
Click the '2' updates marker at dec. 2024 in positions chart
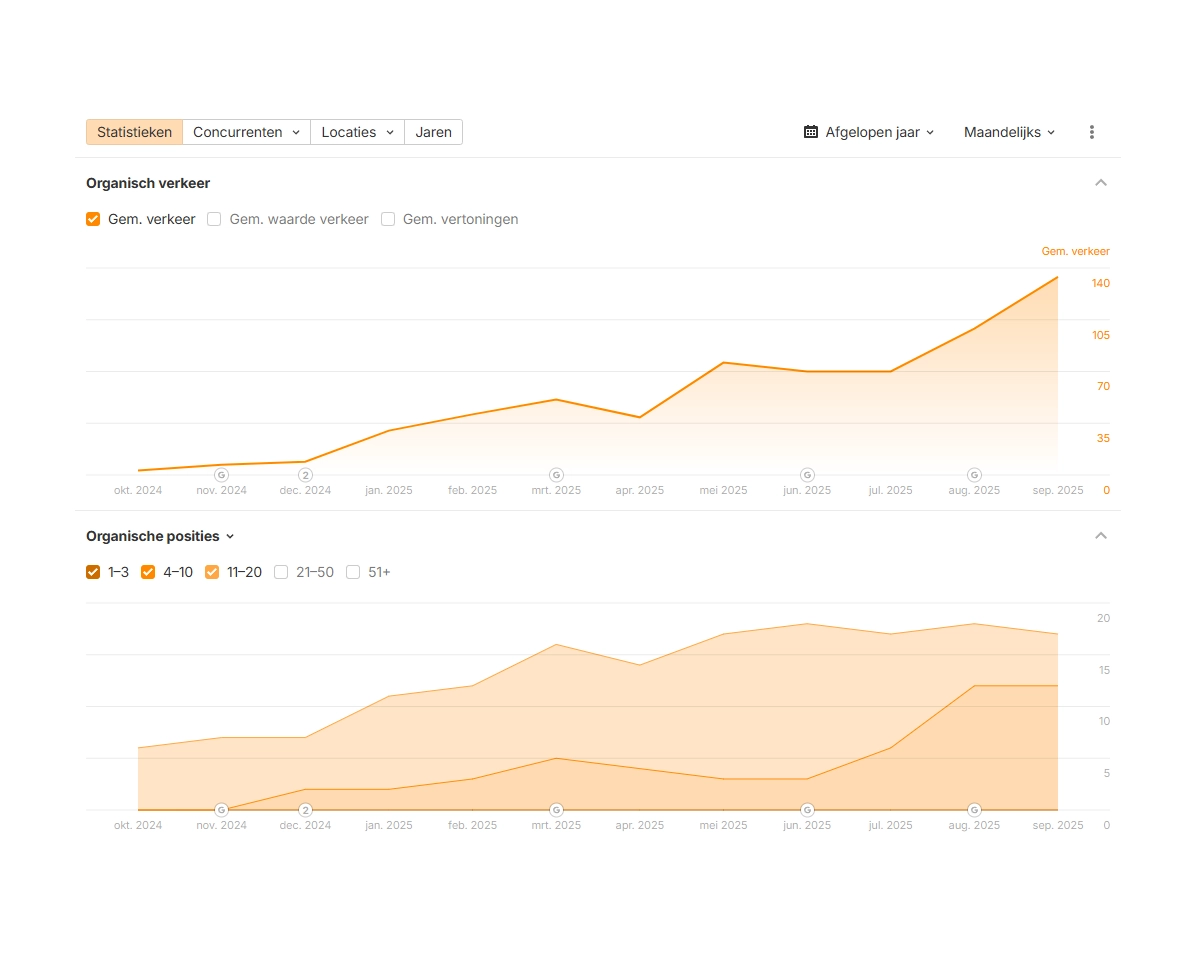tap(306, 809)
